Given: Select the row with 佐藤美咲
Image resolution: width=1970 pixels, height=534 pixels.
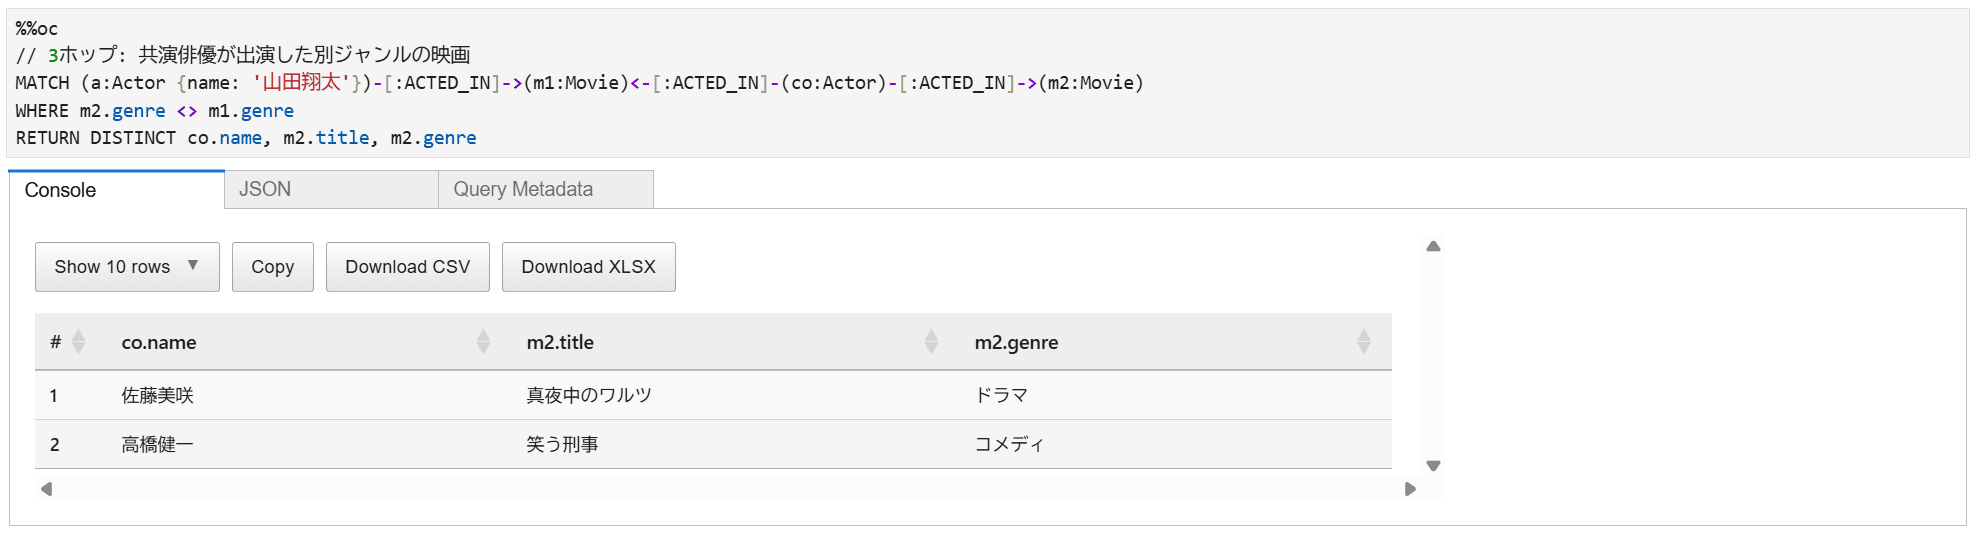Looking at the screenshot, I should pos(713,395).
